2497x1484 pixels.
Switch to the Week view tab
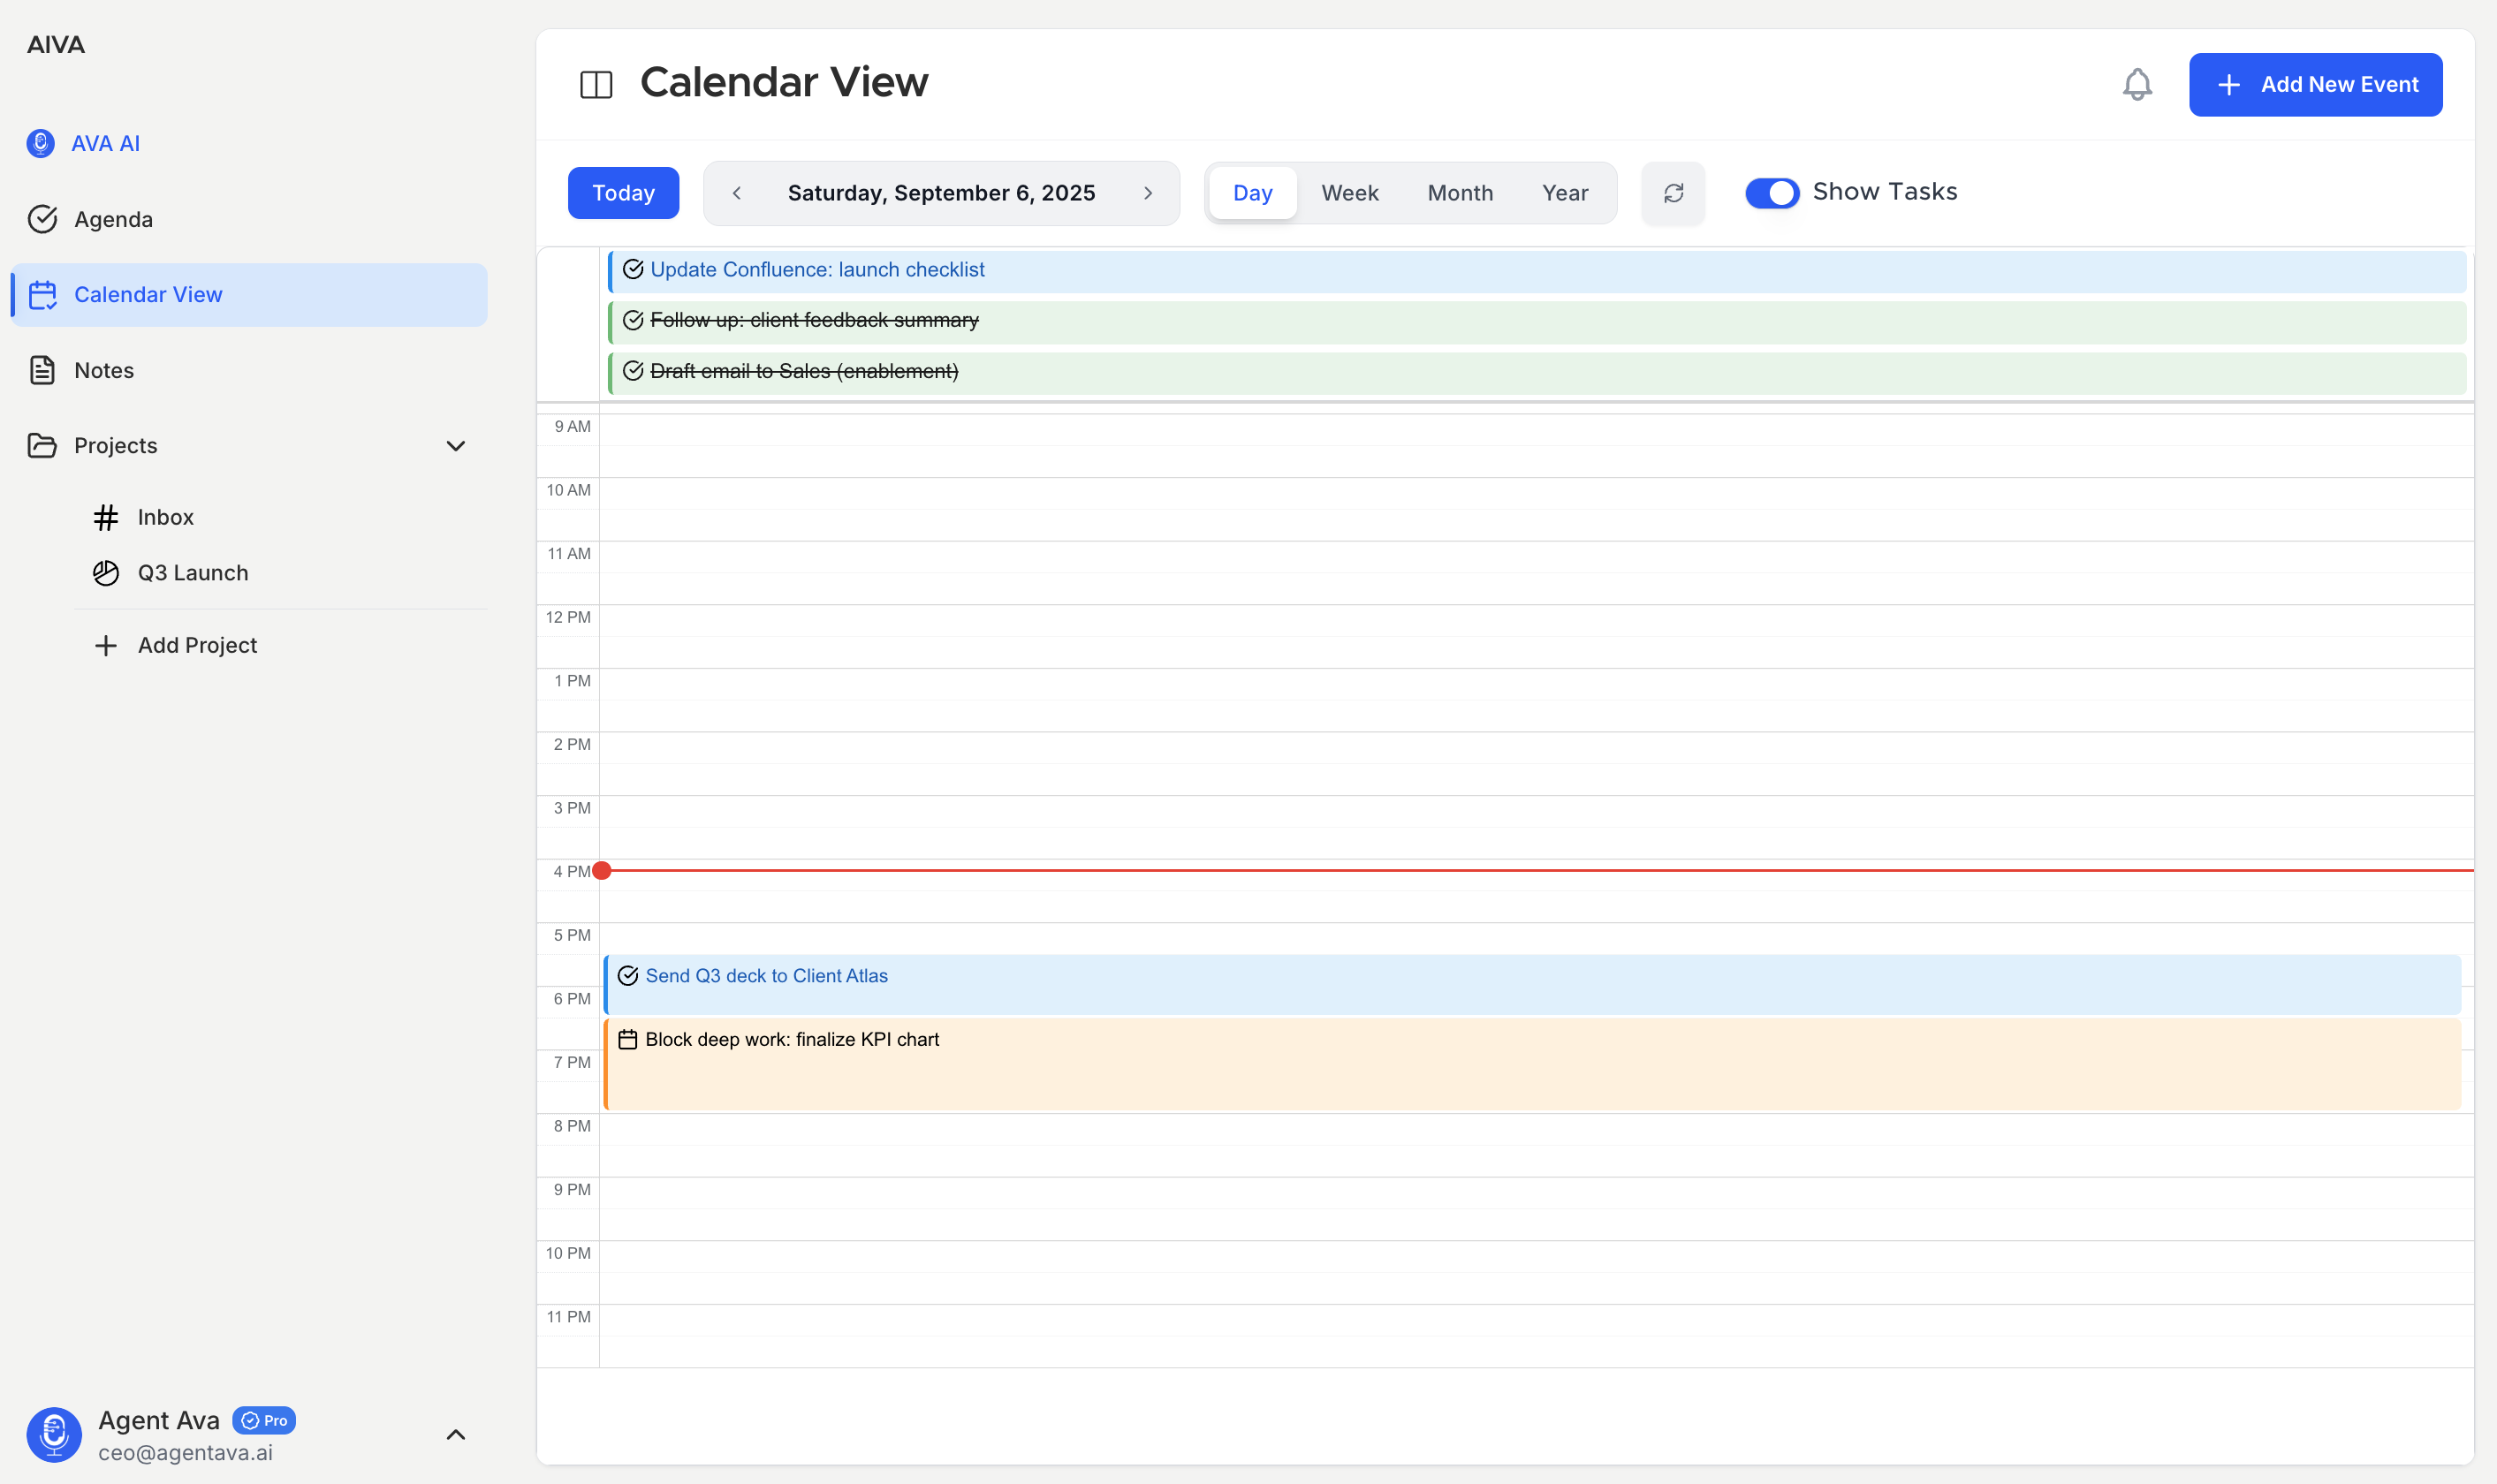(x=1349, y=192)
